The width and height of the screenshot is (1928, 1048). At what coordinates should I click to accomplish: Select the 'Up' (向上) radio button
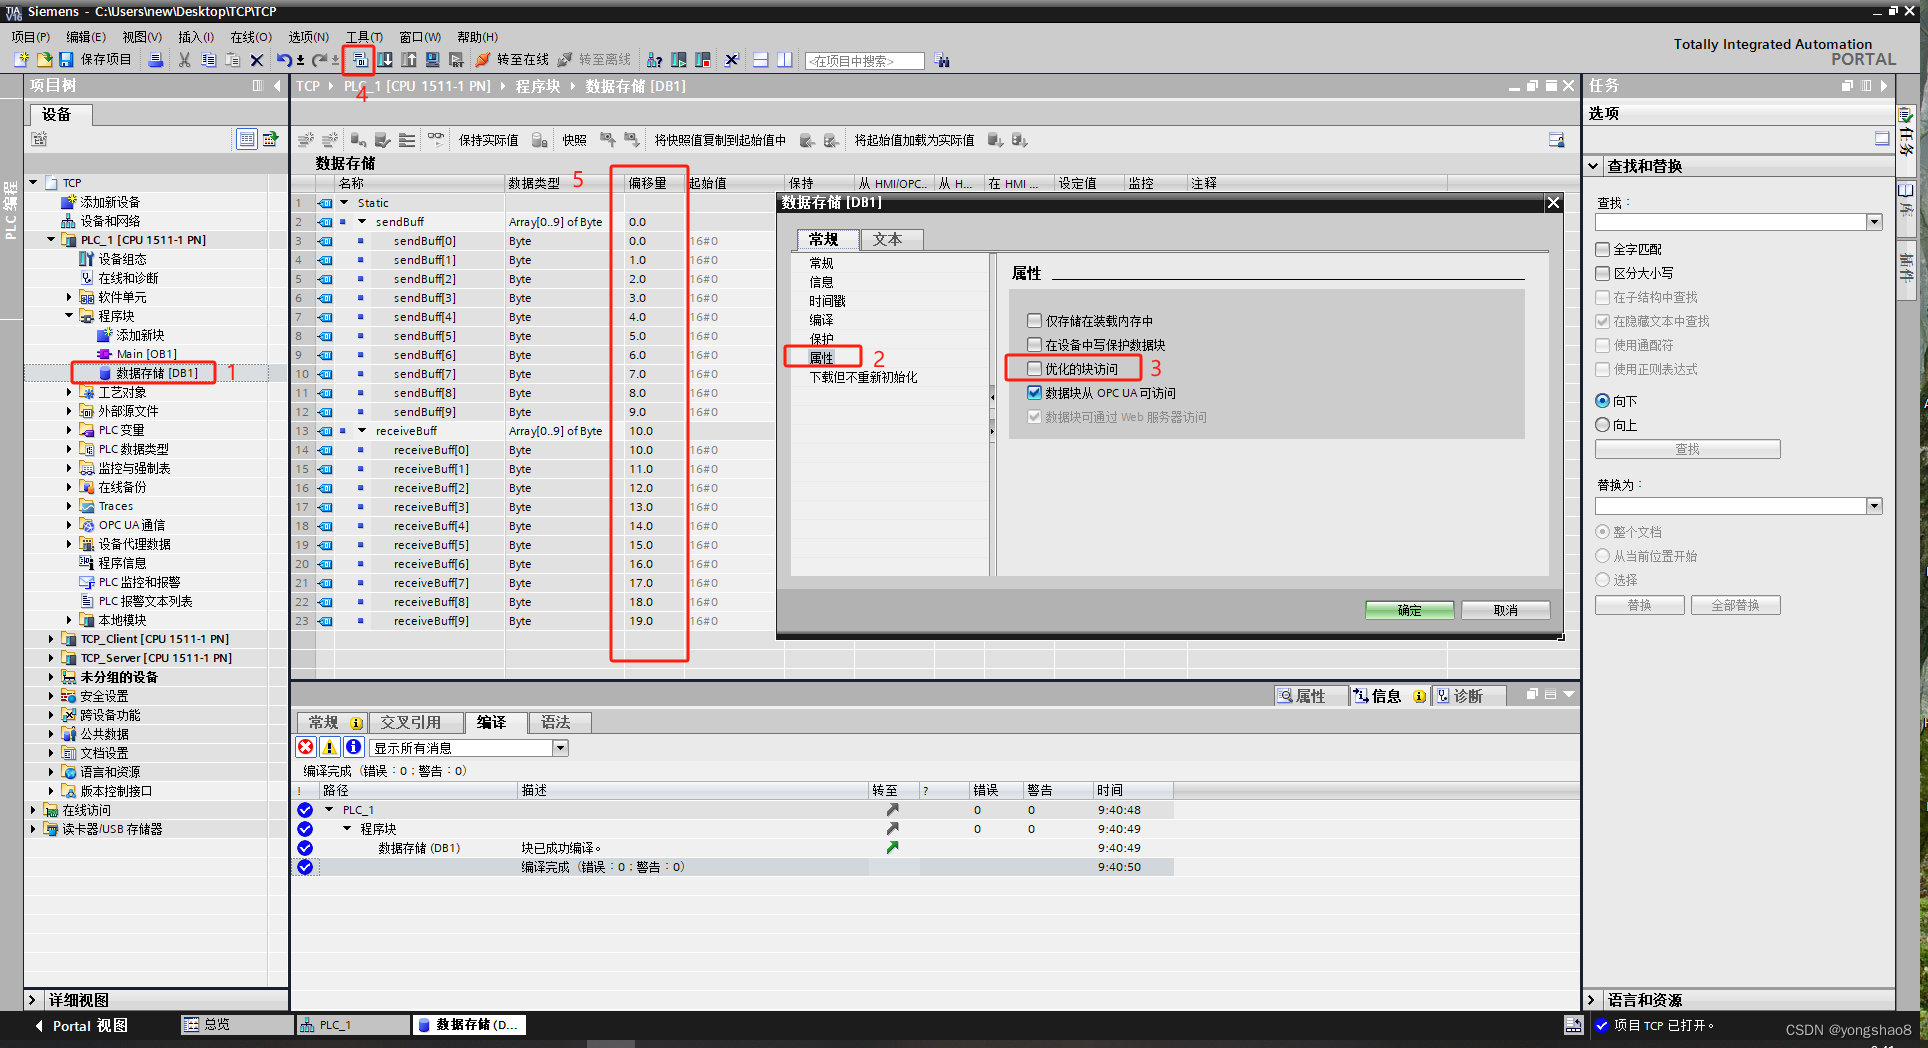(1603, 425)
